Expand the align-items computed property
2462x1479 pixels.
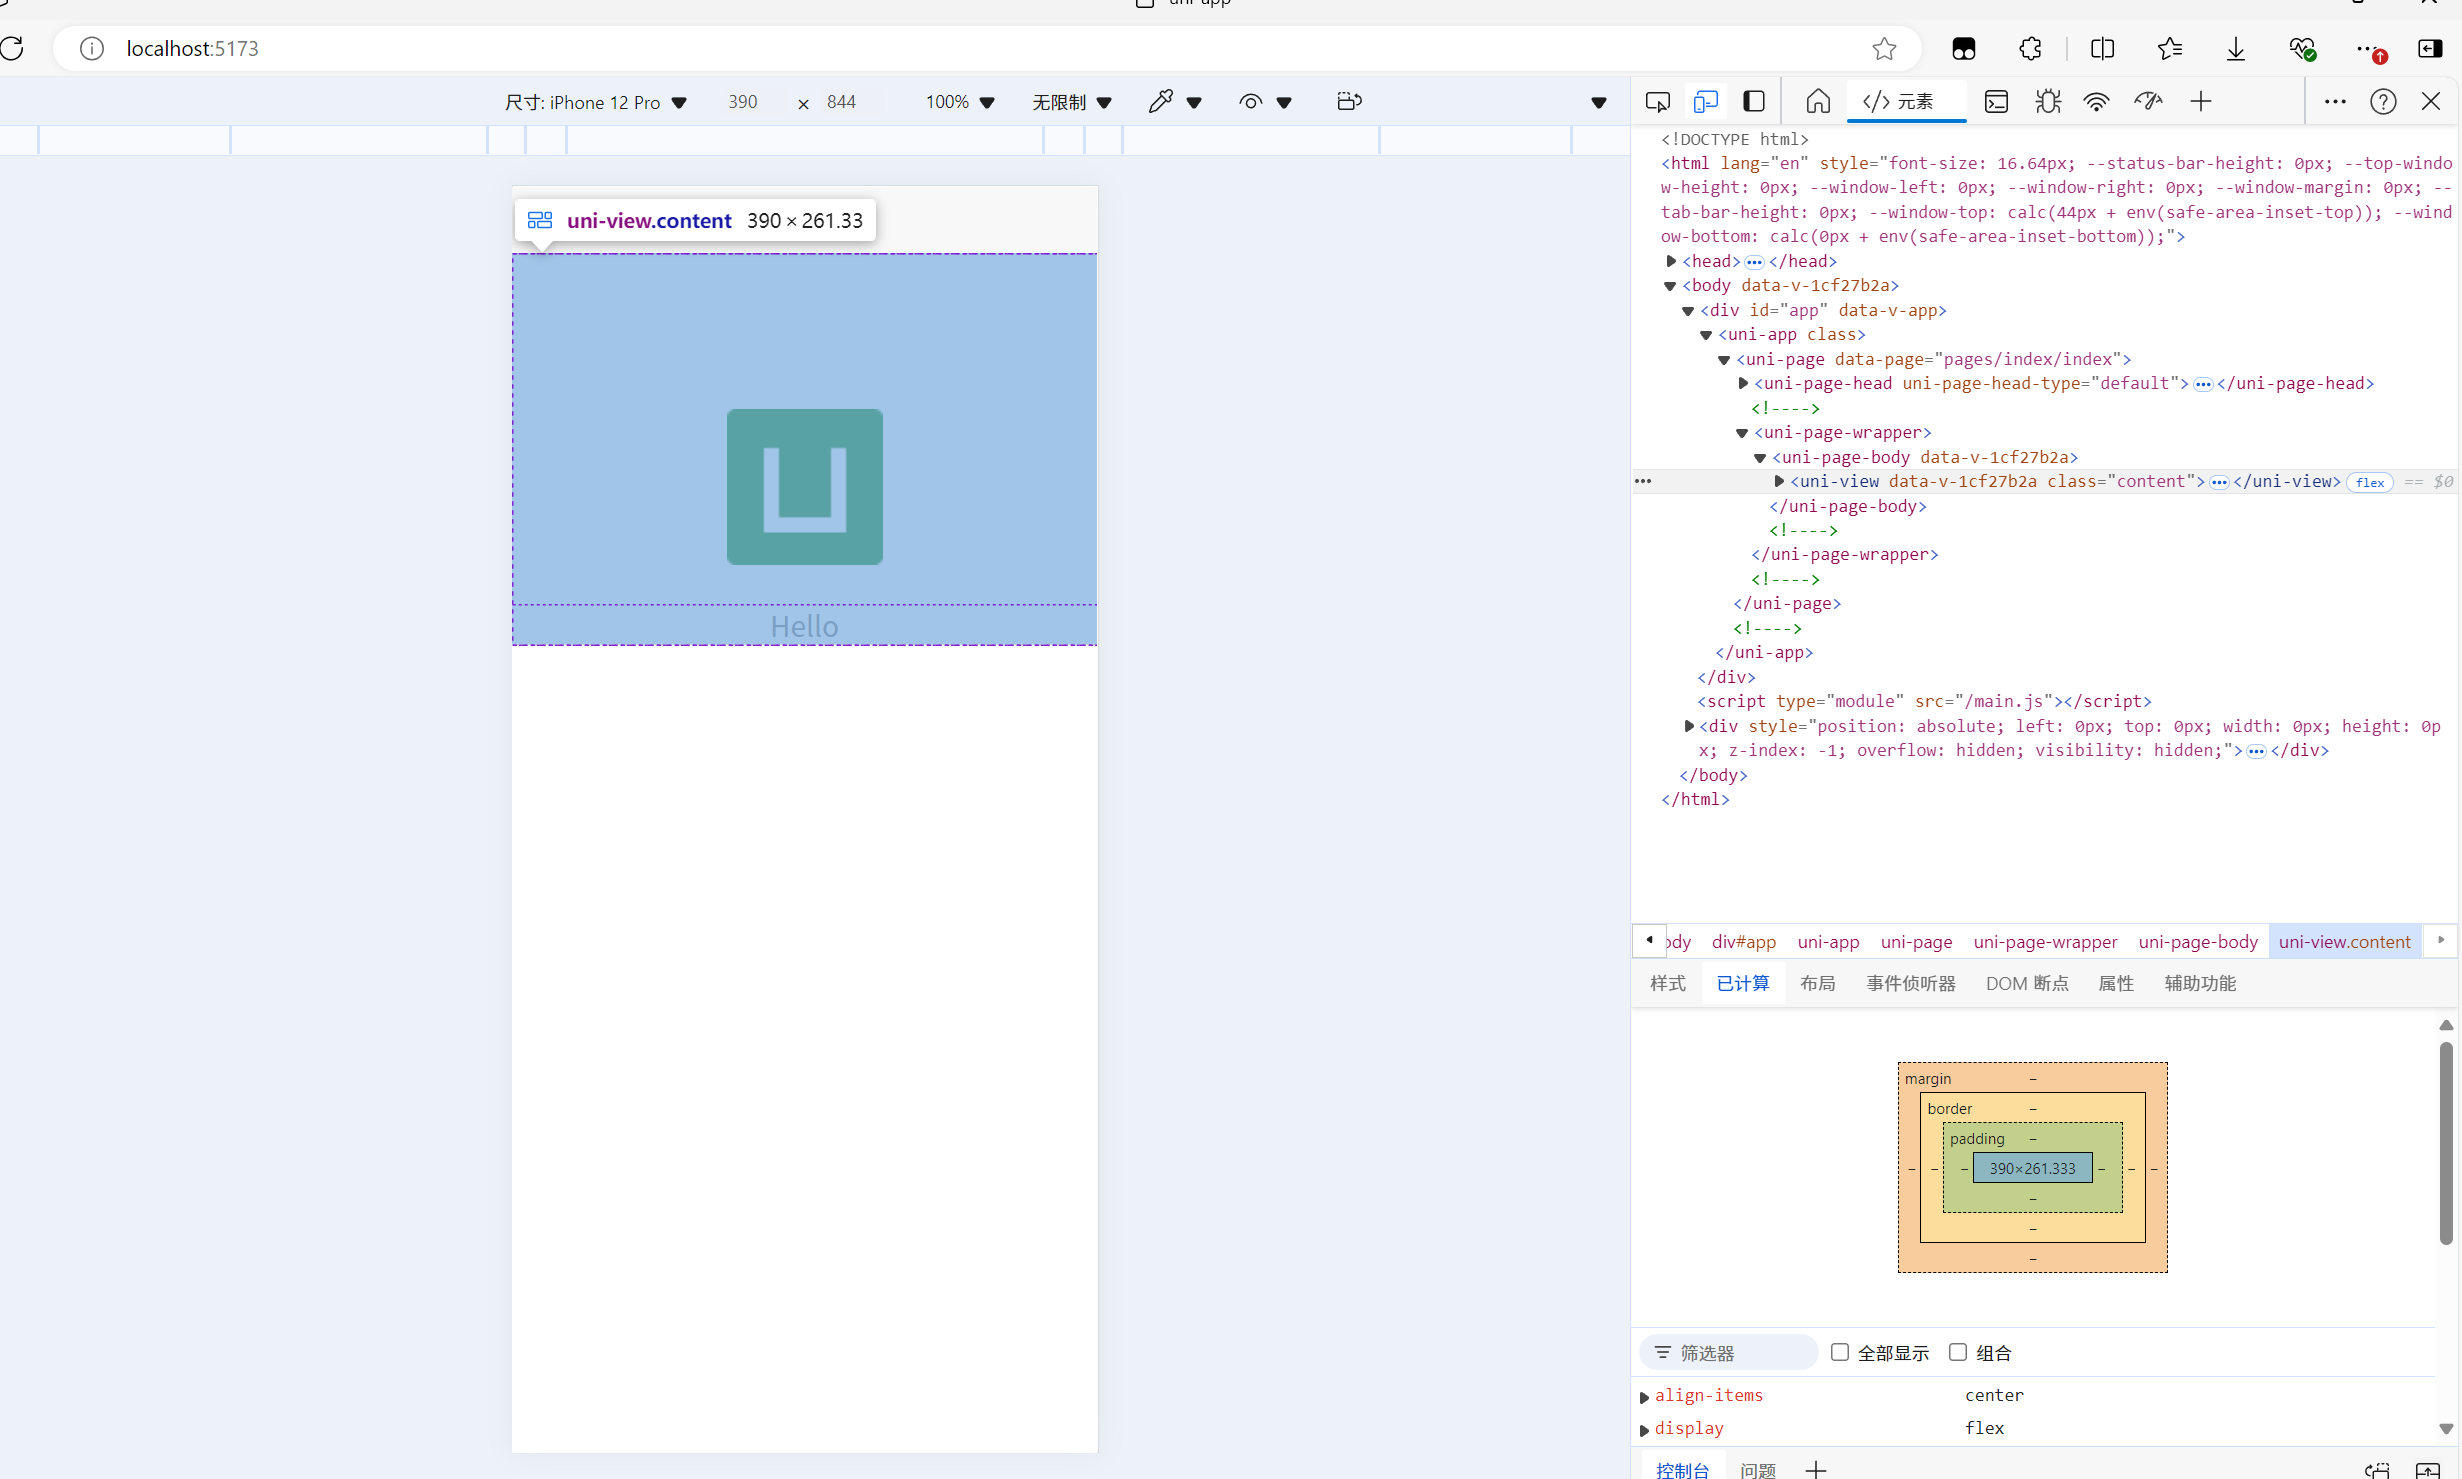1644,1397
